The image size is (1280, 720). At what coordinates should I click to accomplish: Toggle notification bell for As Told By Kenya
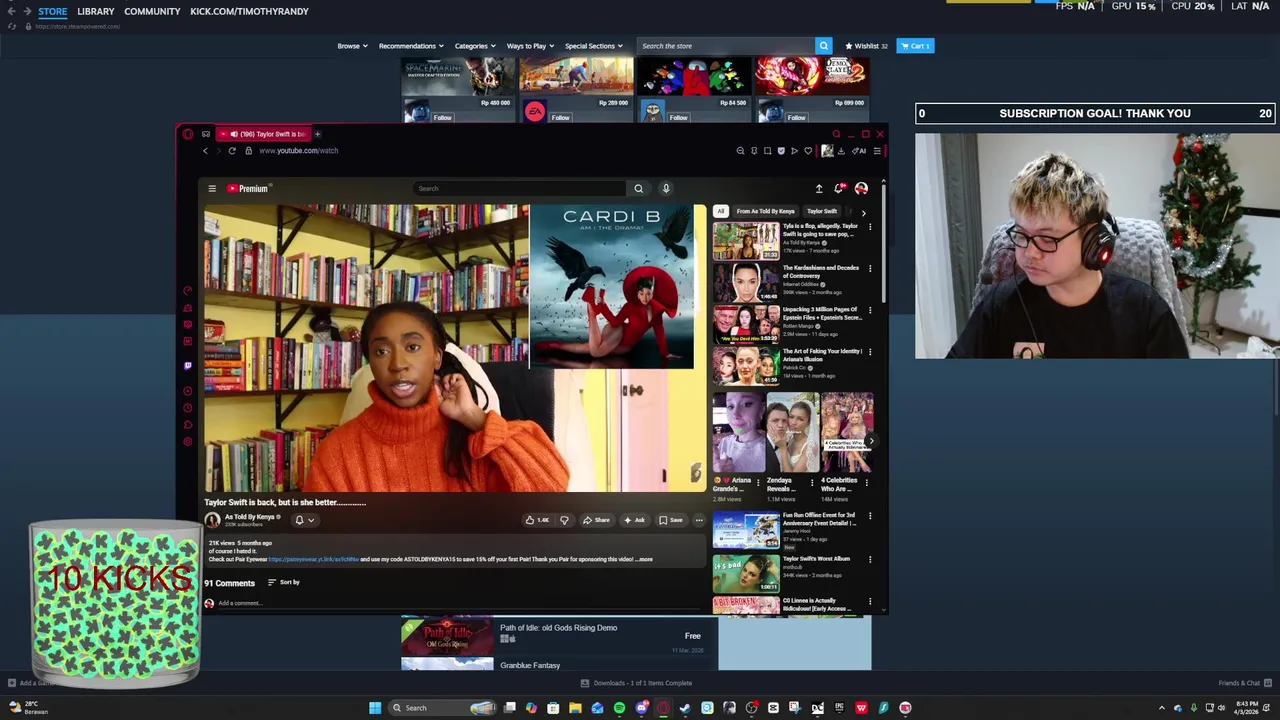pos(304,520)
